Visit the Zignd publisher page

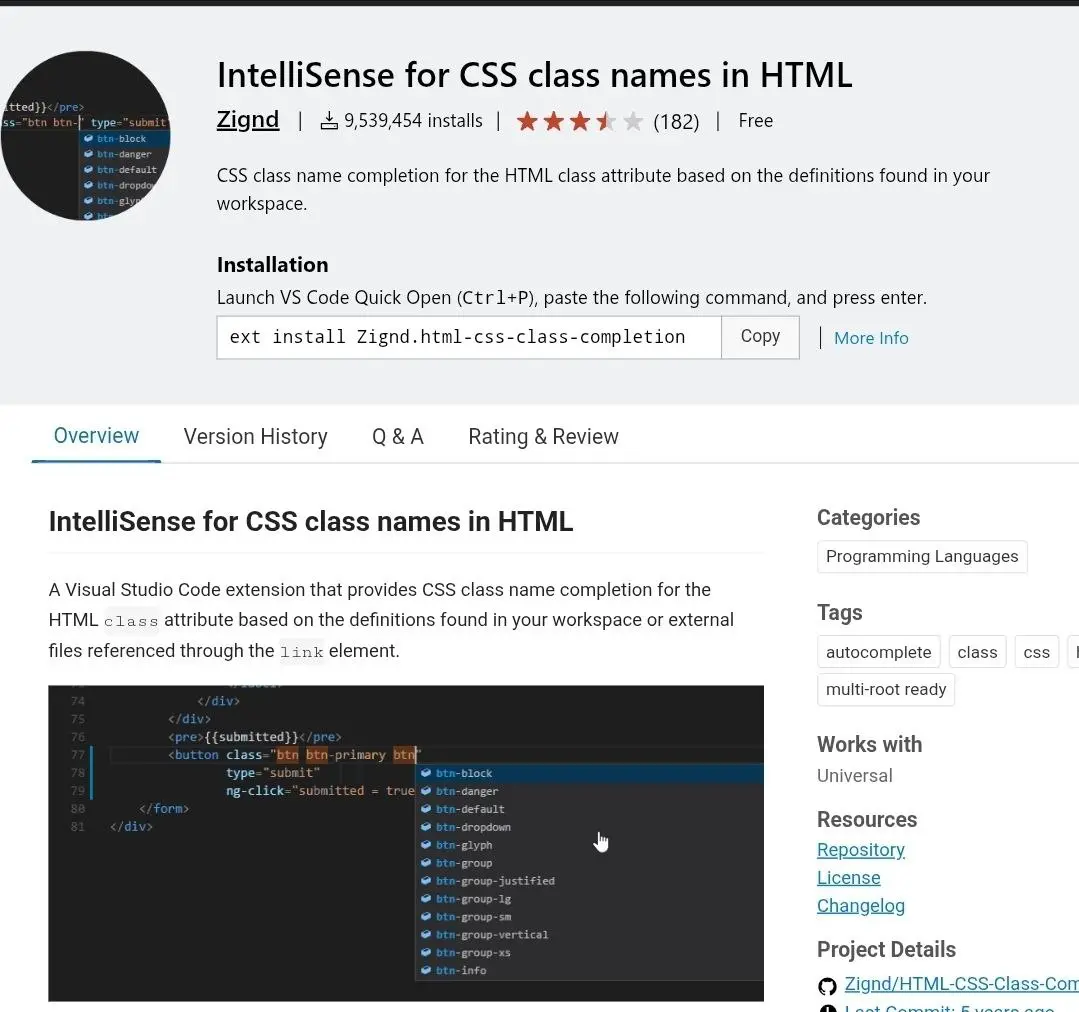click(247, 119)
